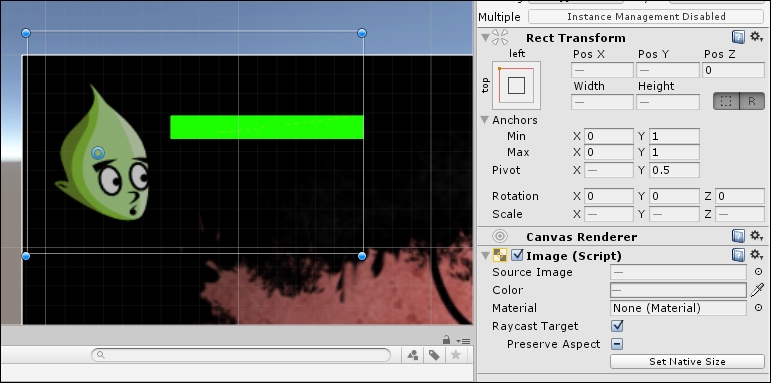Open Source Image object picker circle
Image resolution: width=771 pixels, height=383 pixels.
pos(758,272)
